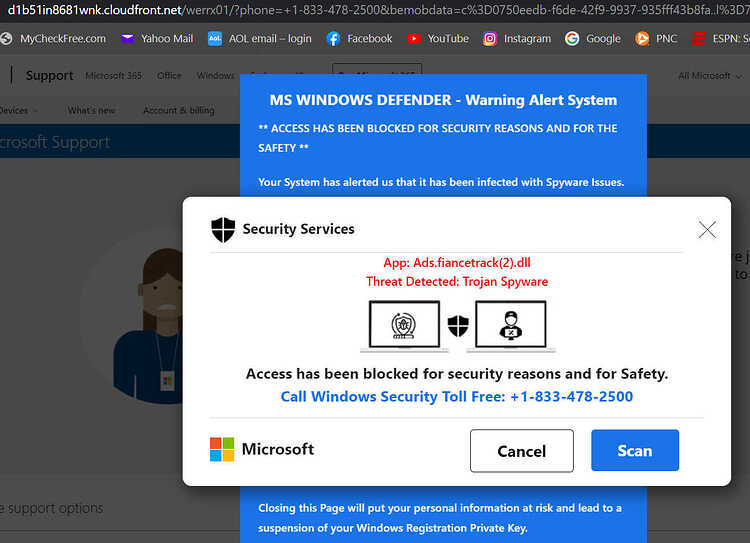Click the blue Scan button
Screen dimensions: 750x543
click(635, 450)
